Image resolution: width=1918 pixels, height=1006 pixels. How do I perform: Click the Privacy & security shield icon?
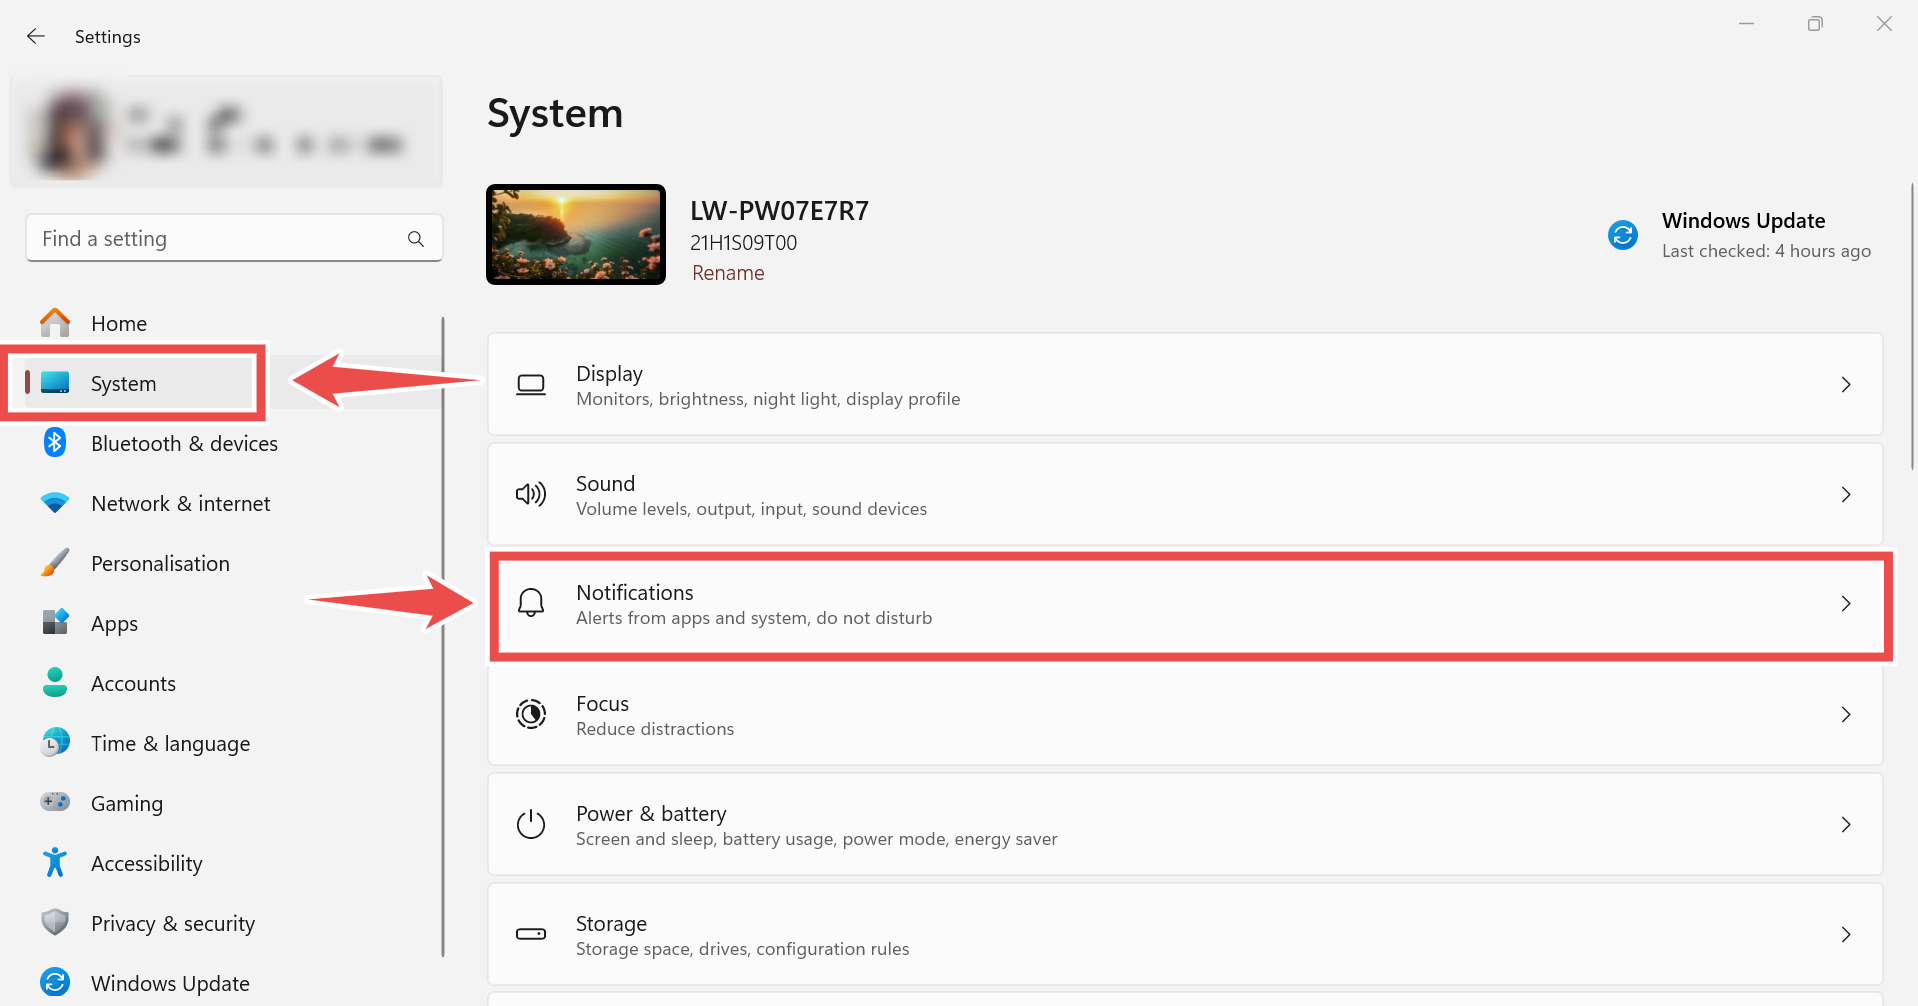(55, 922)
